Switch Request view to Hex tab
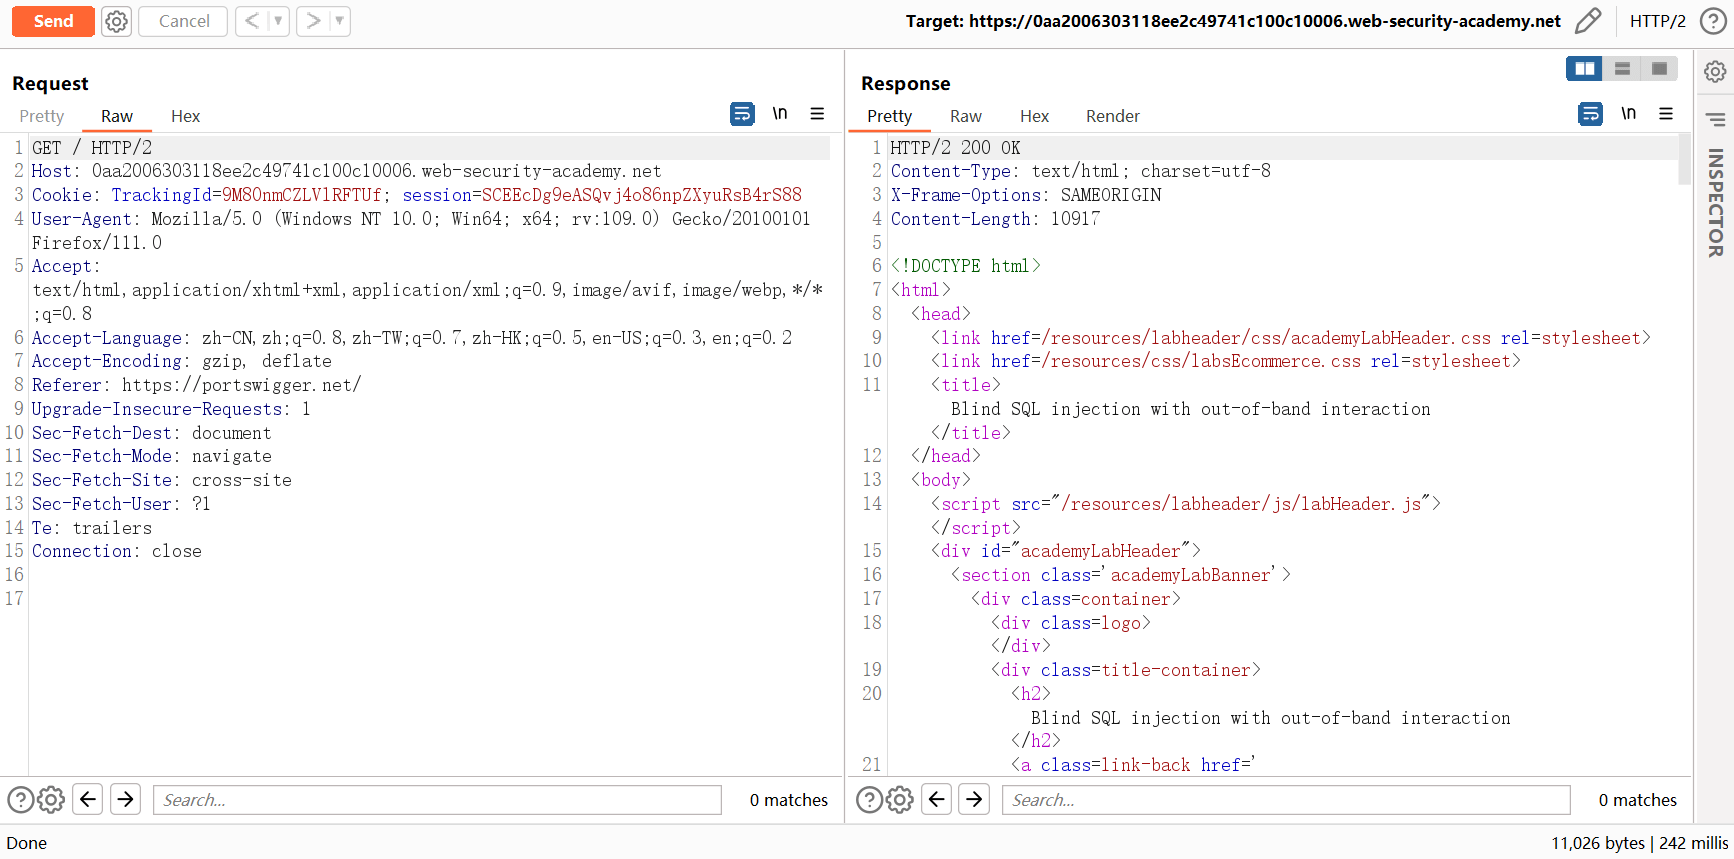1734x859 pixels. [185, 116]
